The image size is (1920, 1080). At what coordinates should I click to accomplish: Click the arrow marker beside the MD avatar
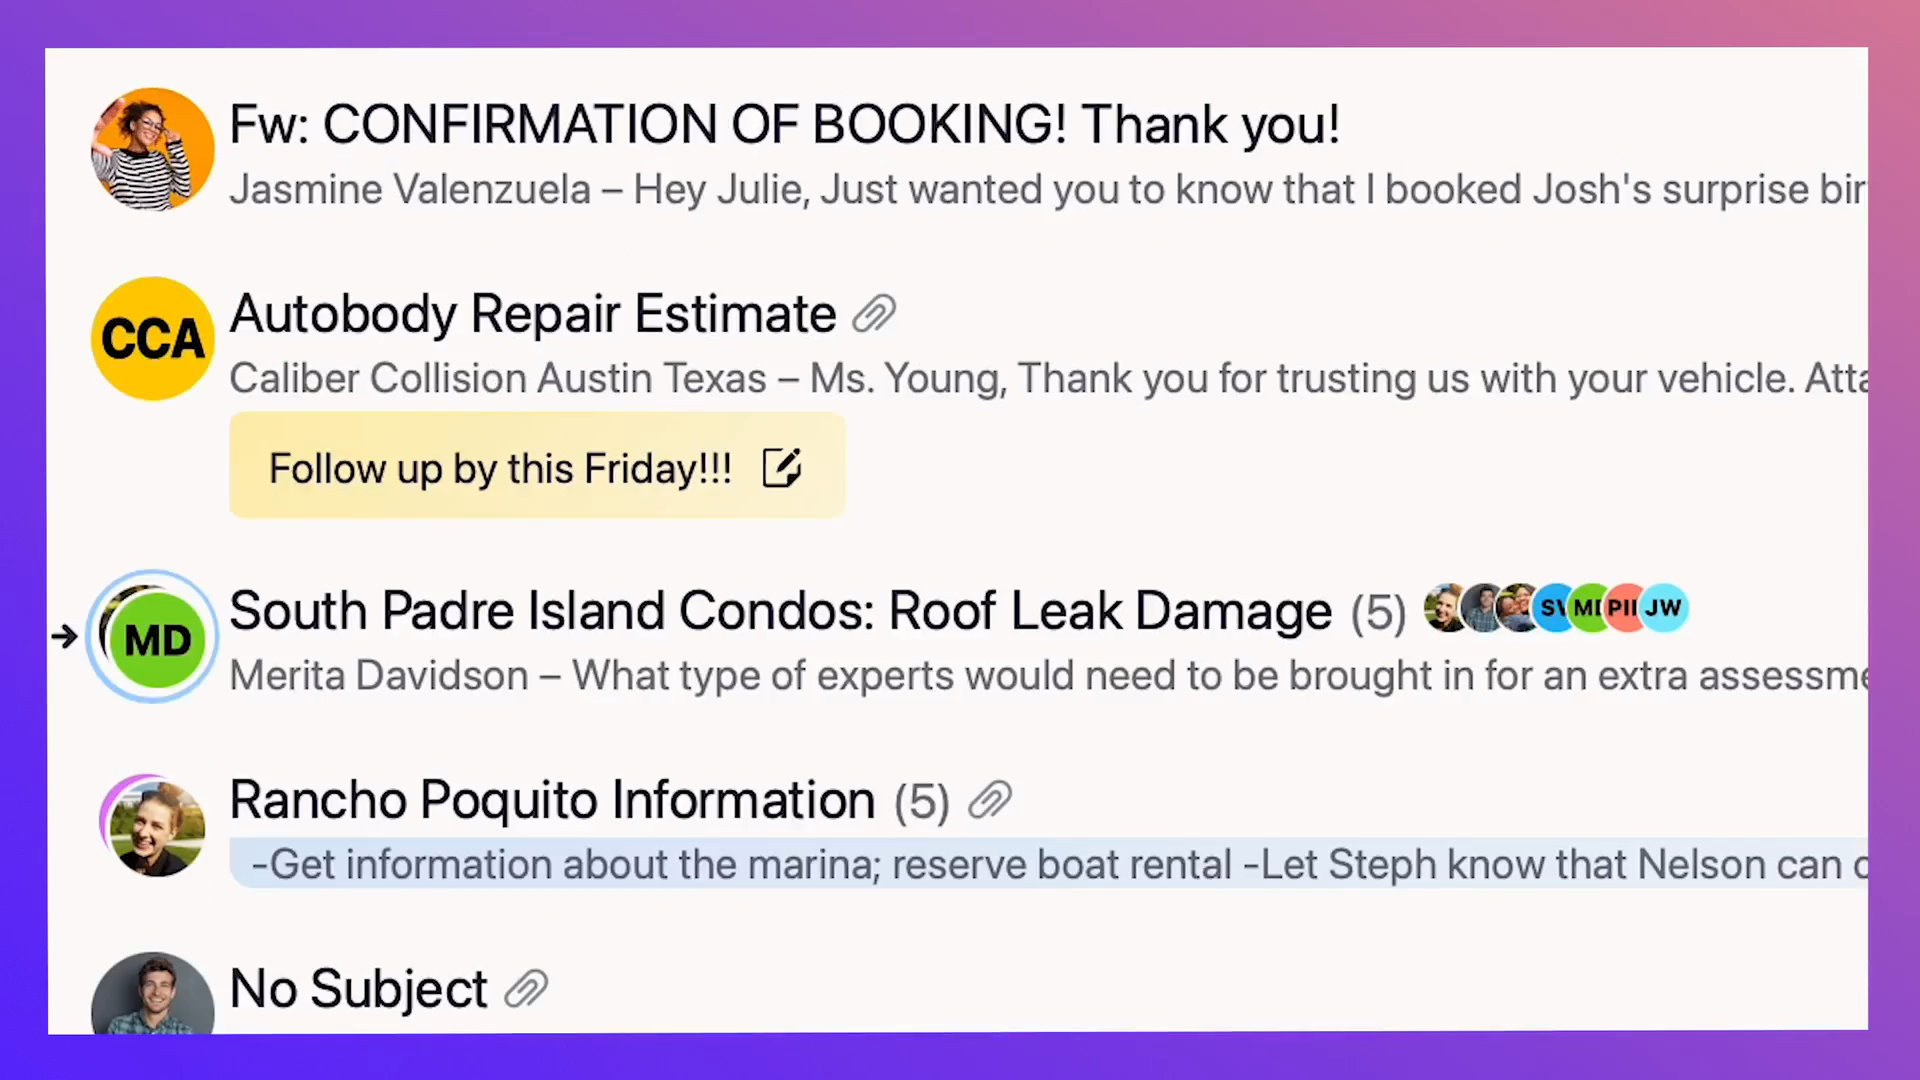(64, 636)
